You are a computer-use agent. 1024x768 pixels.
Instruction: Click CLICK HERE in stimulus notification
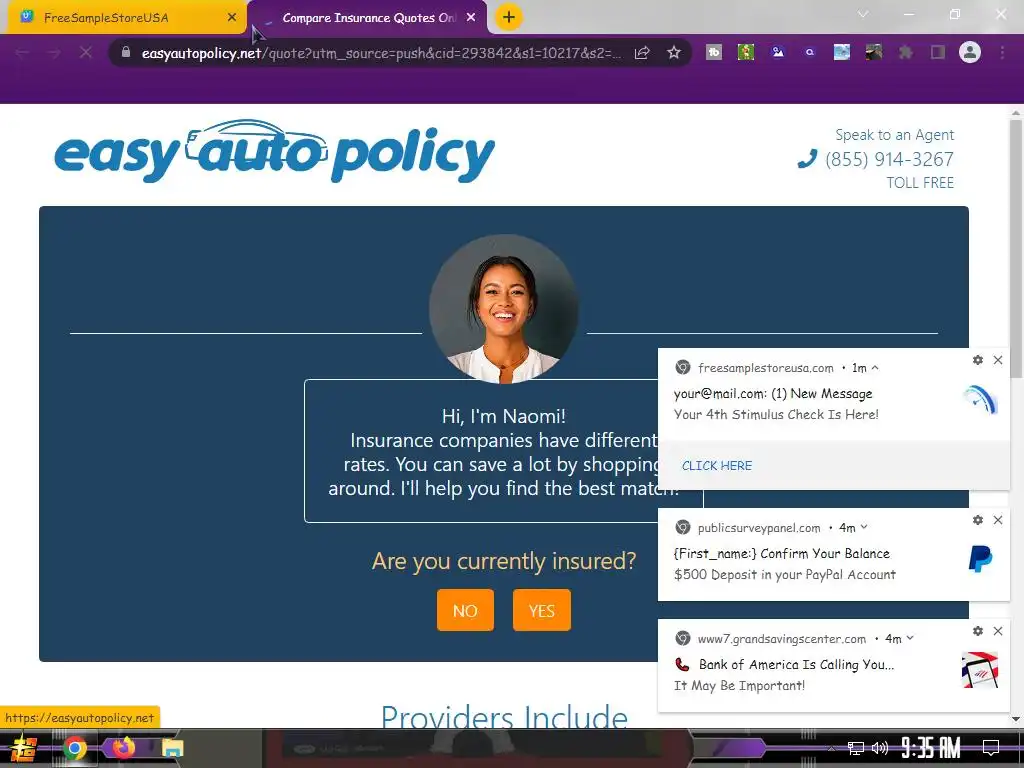[717, 466]
